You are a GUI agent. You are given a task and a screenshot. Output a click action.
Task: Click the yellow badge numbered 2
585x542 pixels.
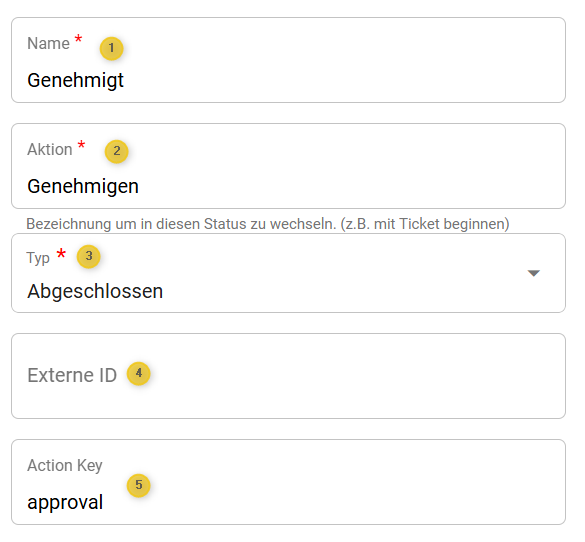click(x=117, y=151)
